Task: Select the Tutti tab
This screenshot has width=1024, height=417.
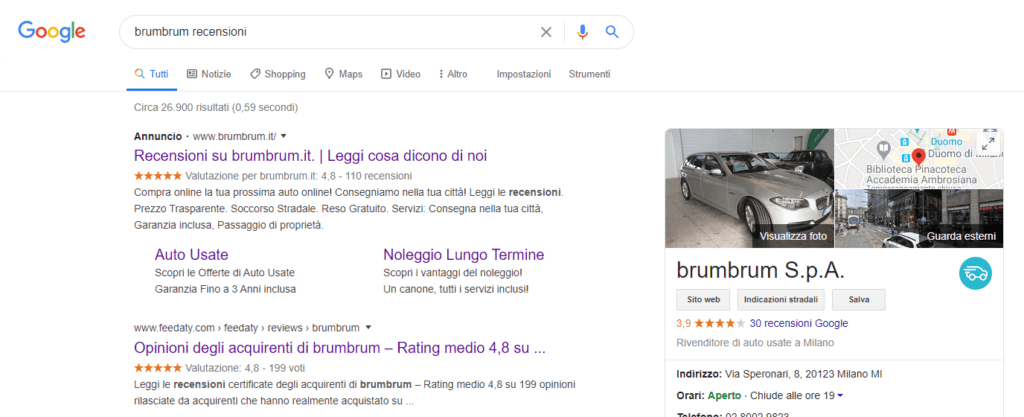Action: (152, 74)
